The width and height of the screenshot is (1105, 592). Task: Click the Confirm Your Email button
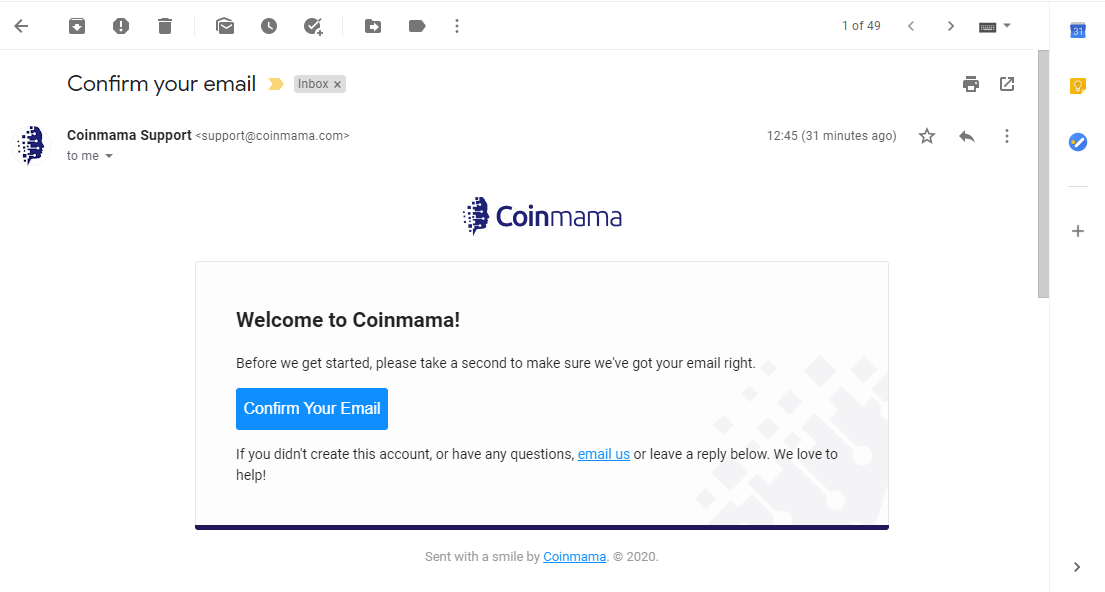point(311,409)
